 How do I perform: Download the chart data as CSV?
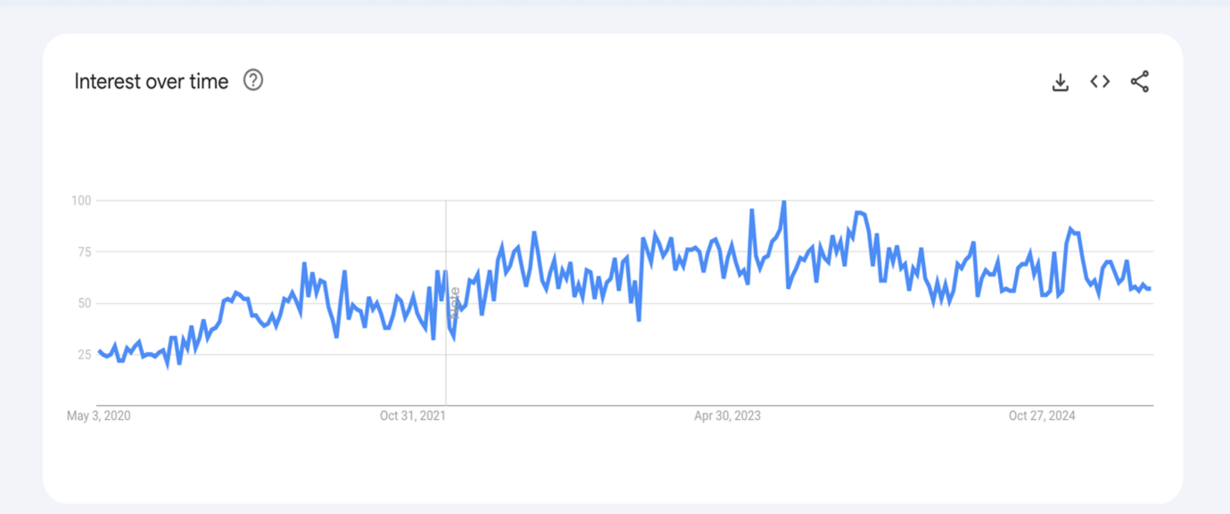1061,82
